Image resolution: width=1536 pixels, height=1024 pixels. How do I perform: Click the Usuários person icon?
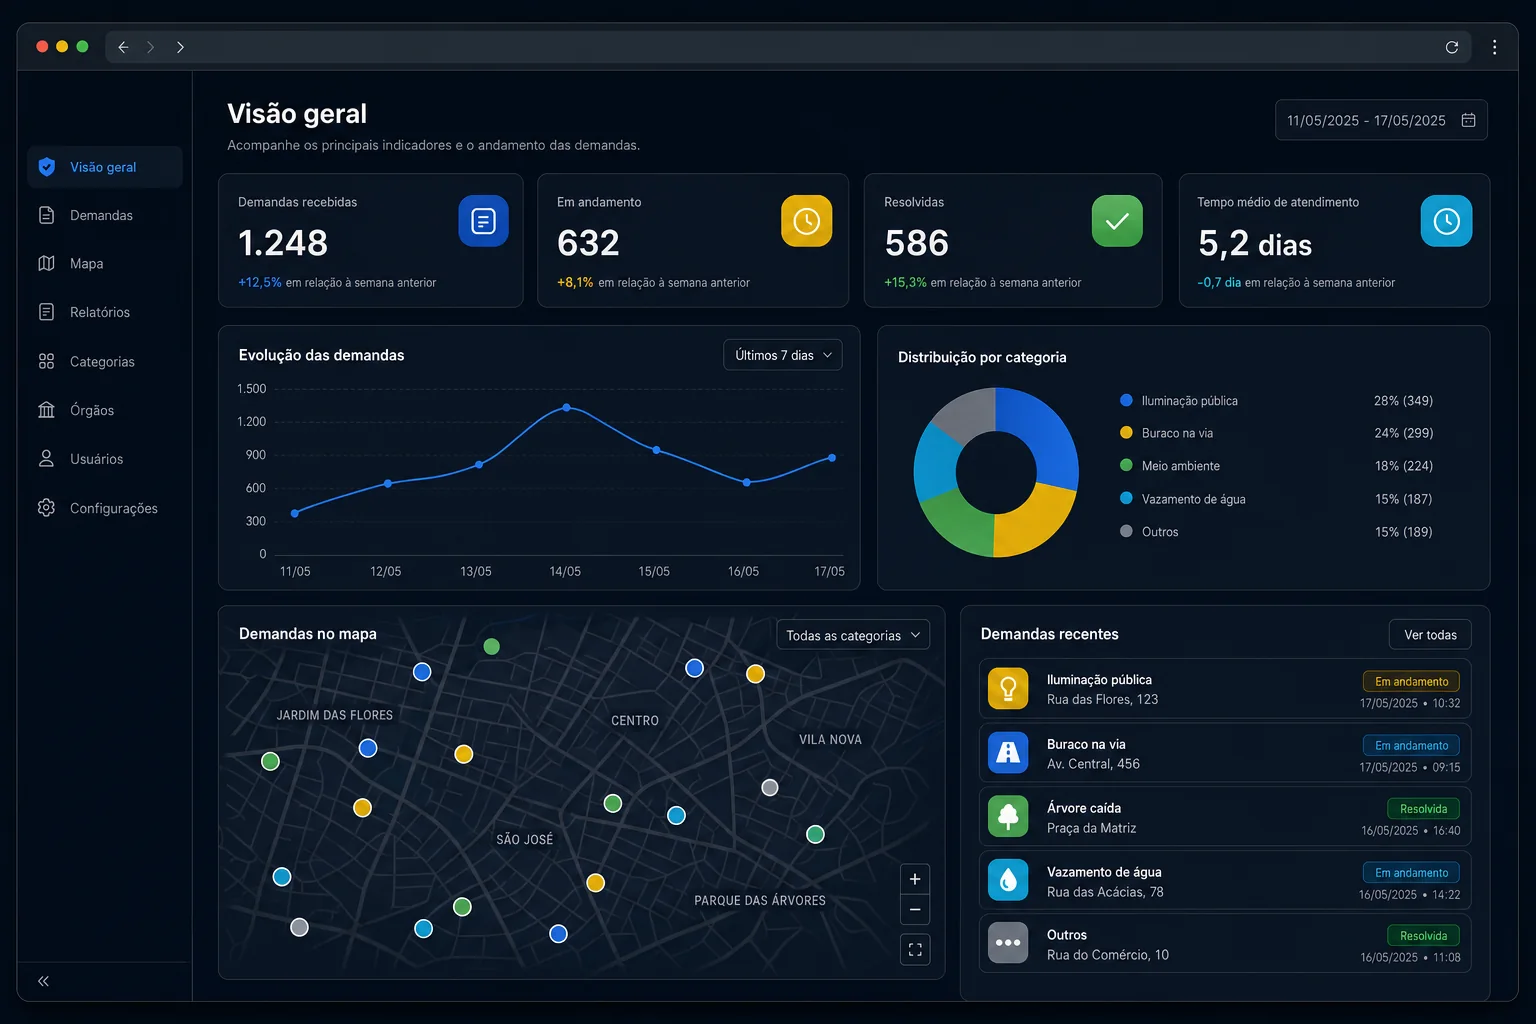tap(46, 459)
